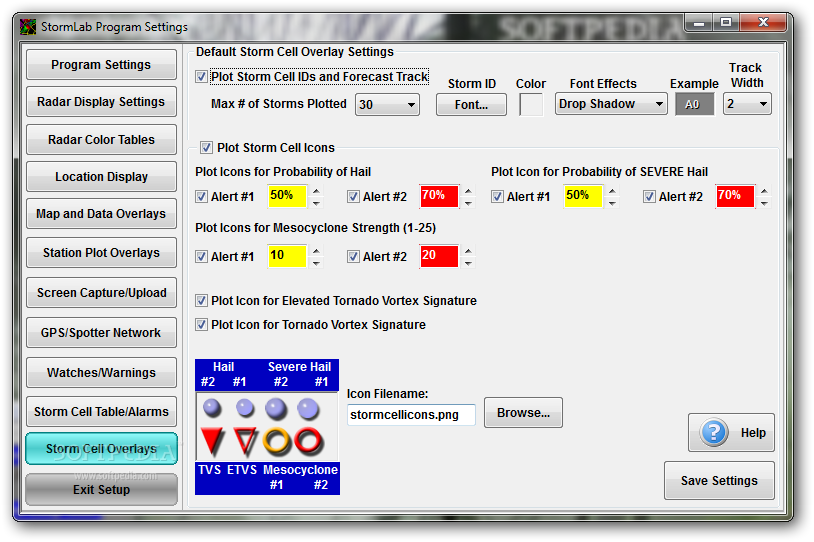This screenshot has width=814, height=542.
Task: Click Browse... for icon file
Action: click(x=523, y=413)
